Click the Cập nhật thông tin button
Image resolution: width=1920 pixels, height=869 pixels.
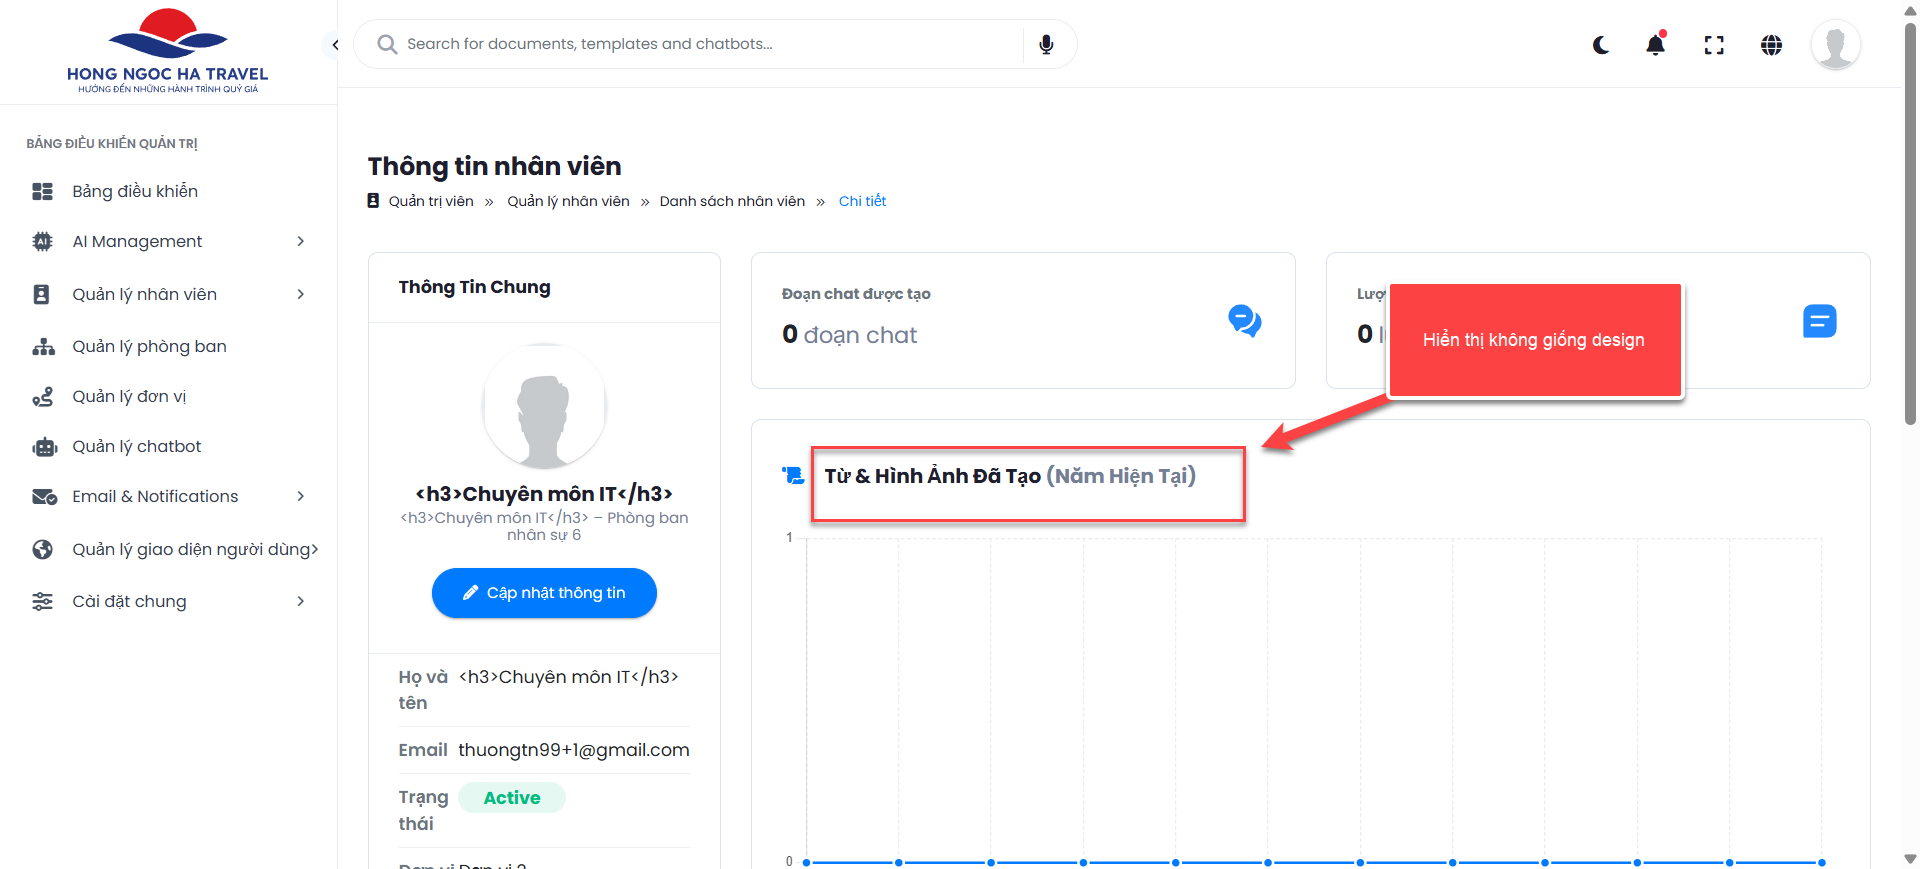(544, 593)
